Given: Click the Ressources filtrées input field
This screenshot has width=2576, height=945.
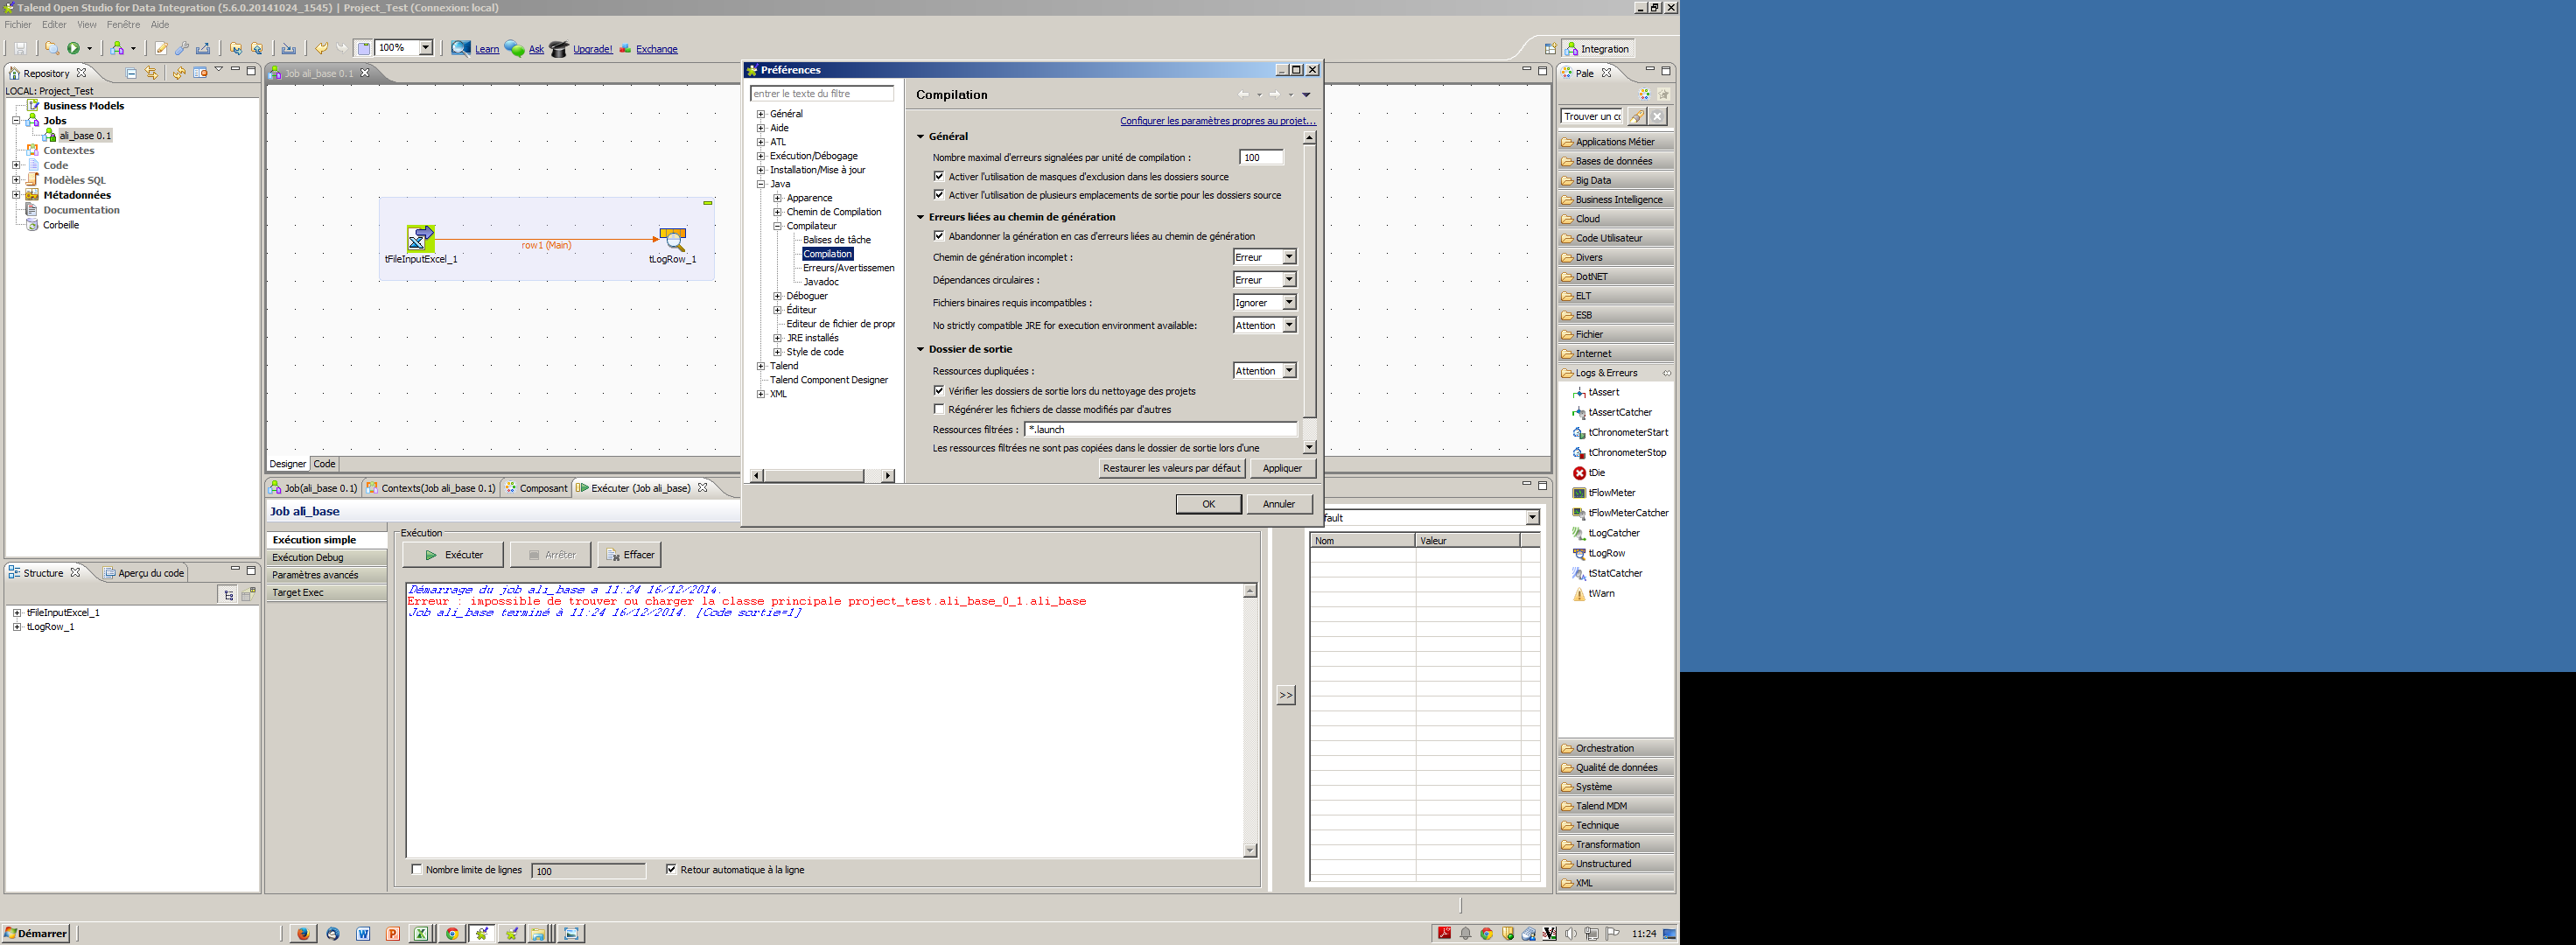Looking at the screenshot, I should pyautogui.click(x=1161, y=430).
